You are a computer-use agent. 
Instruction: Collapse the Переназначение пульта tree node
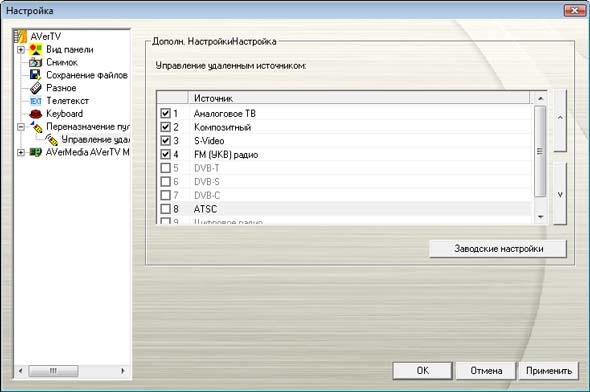click(x=21, y=127)
